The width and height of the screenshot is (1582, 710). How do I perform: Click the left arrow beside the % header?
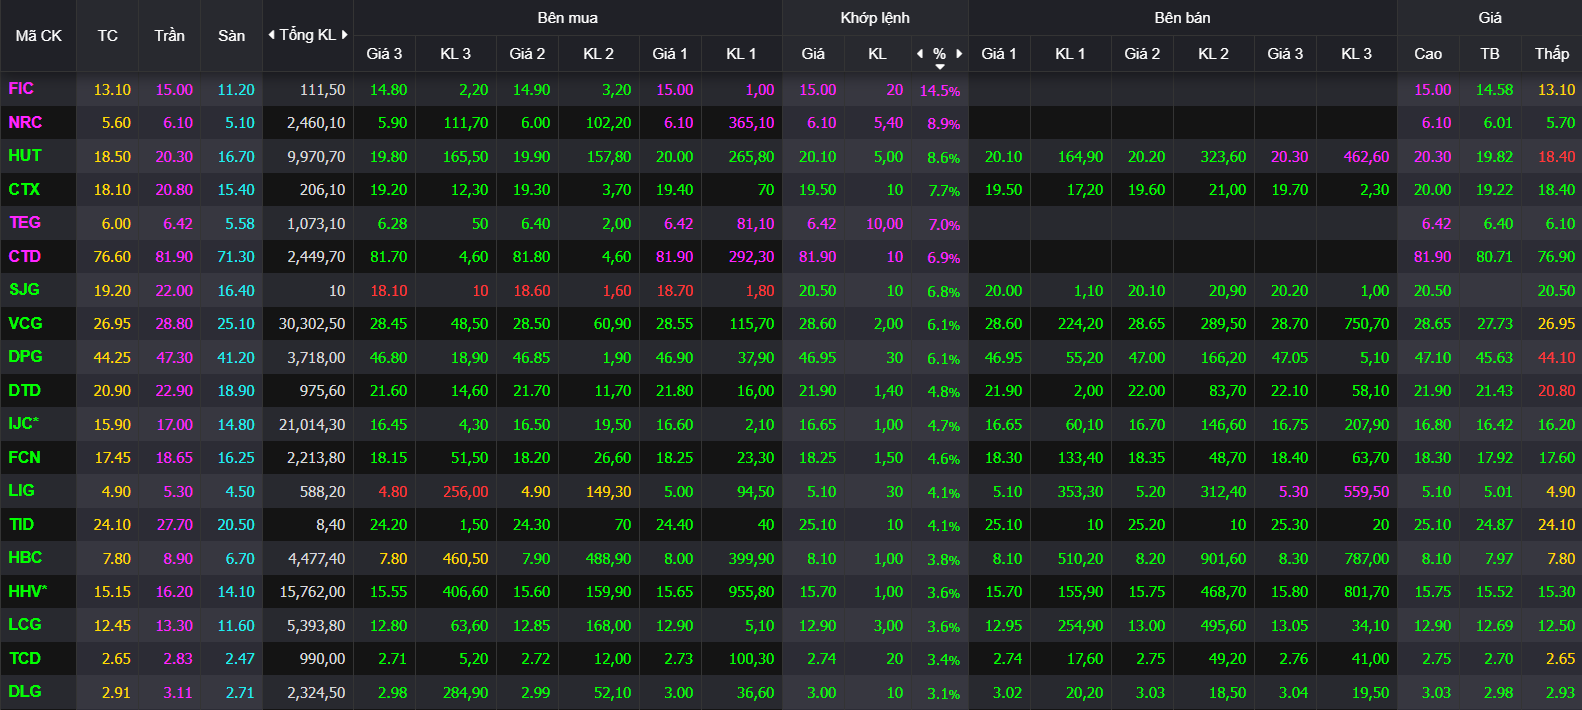click(920, 54)
